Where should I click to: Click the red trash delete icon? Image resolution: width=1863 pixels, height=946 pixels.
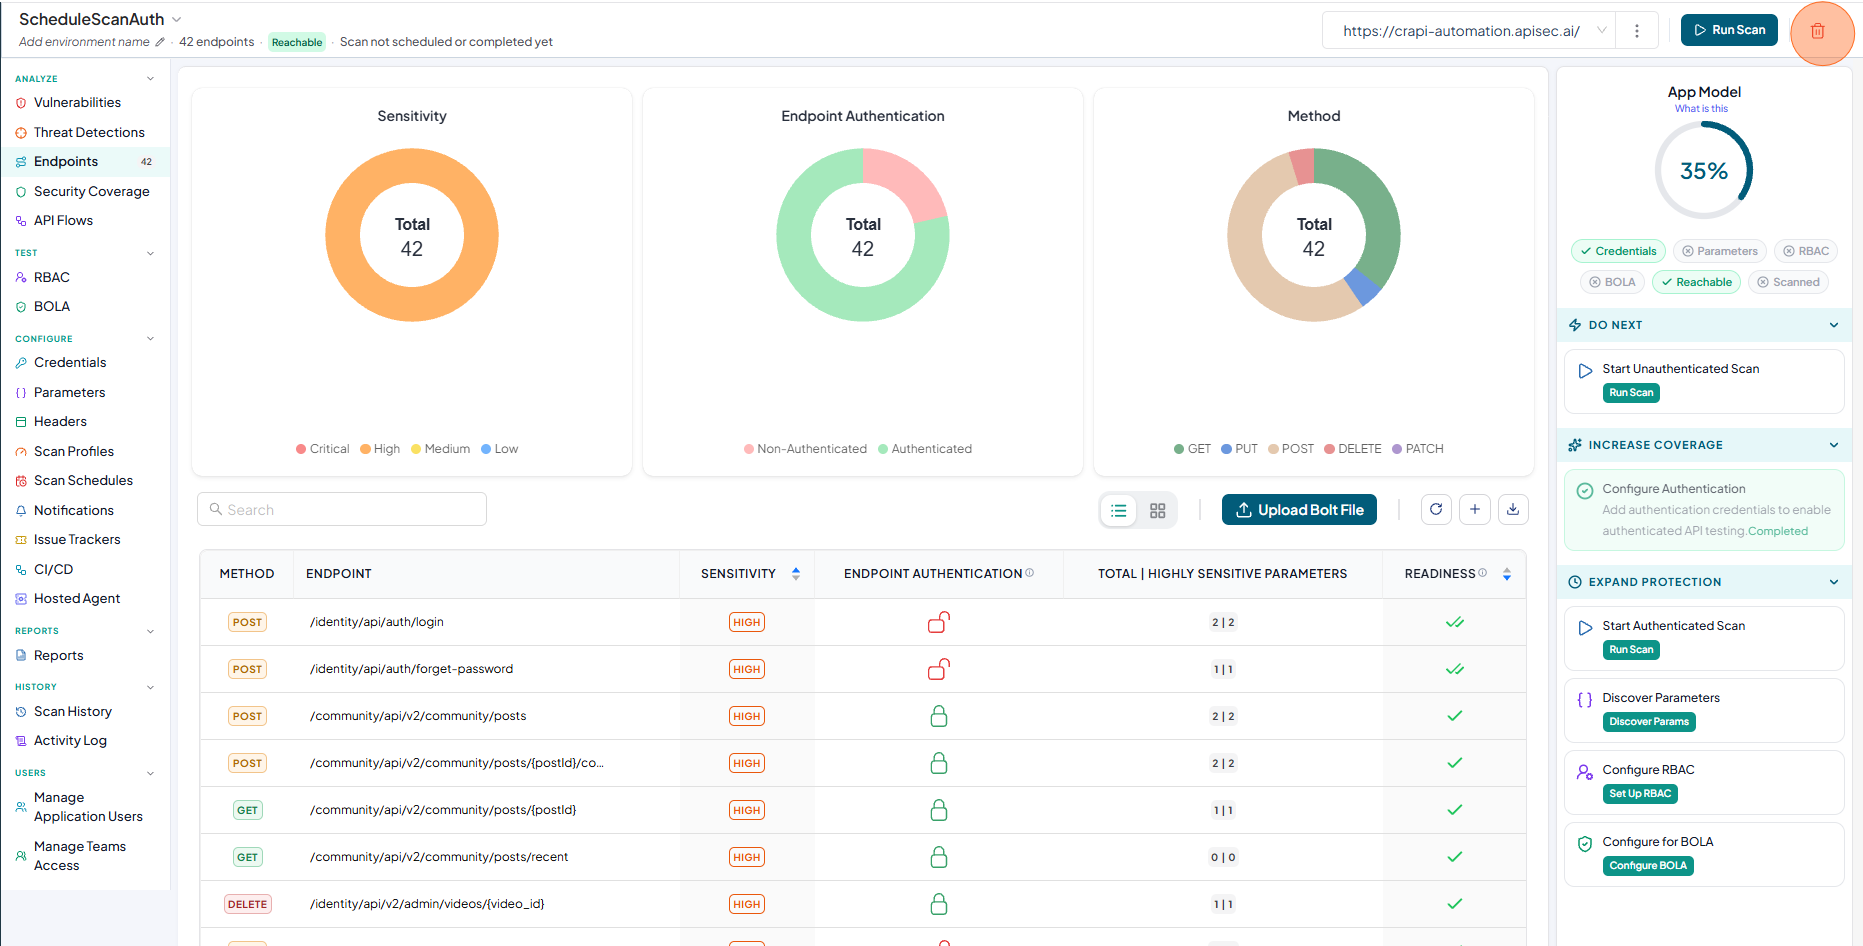point(1817,31)
